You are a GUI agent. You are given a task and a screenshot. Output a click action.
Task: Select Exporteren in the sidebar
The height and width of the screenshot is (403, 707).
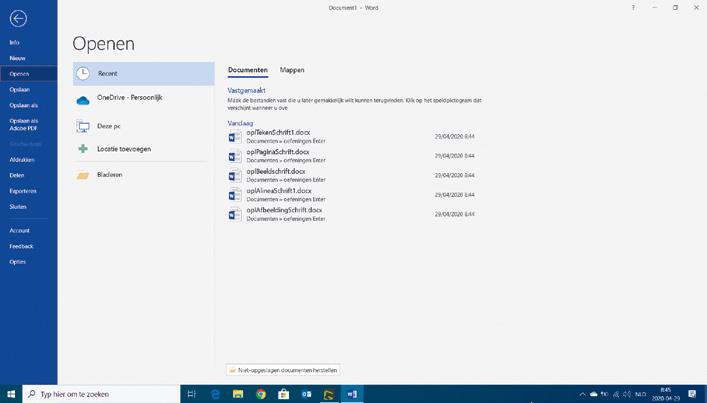[23, 191]
